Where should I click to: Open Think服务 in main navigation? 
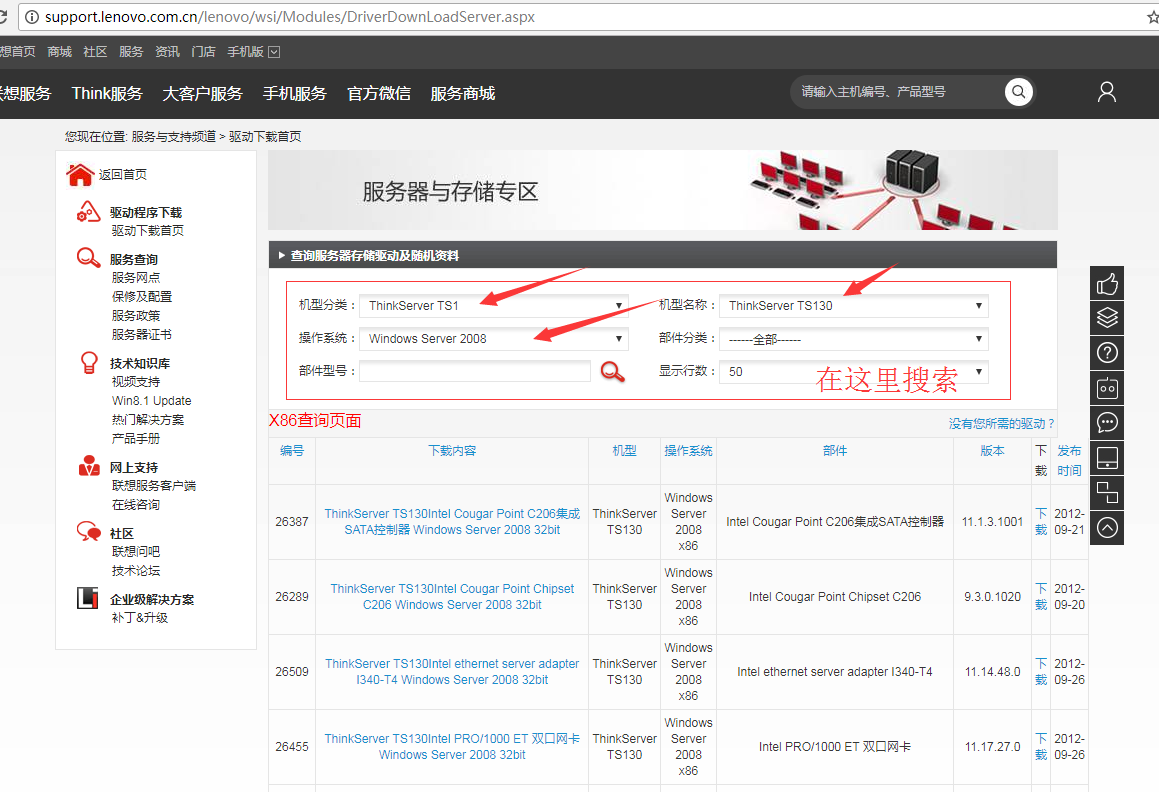107,93
